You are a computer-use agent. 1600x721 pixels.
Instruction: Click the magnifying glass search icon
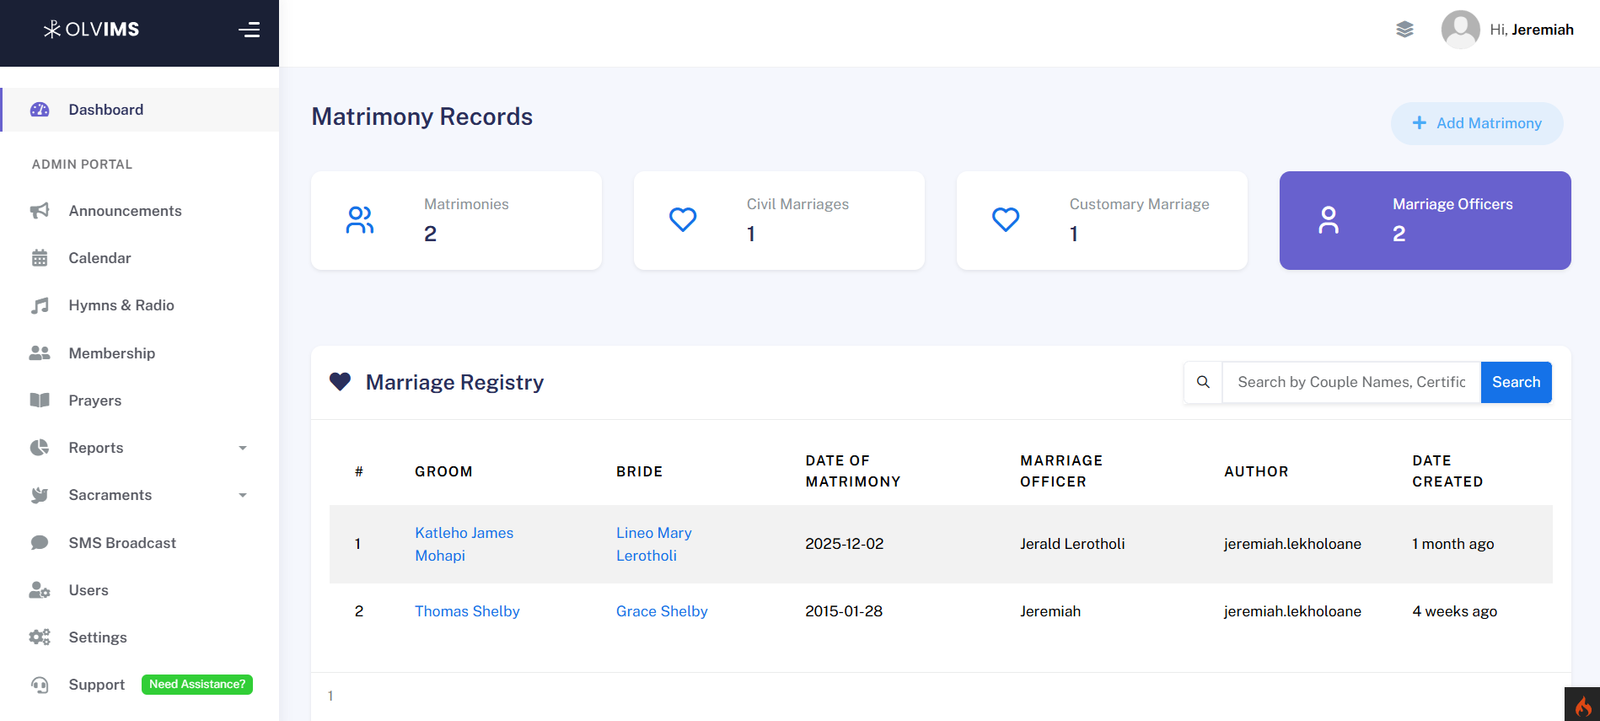tap(1203, 382)
